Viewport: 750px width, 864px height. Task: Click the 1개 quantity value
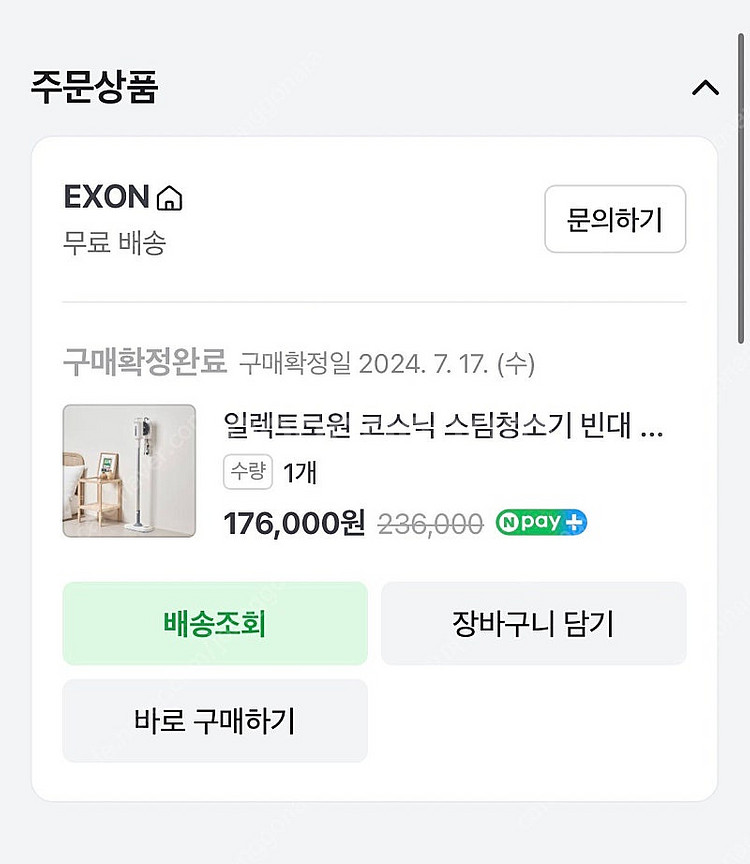300,473
